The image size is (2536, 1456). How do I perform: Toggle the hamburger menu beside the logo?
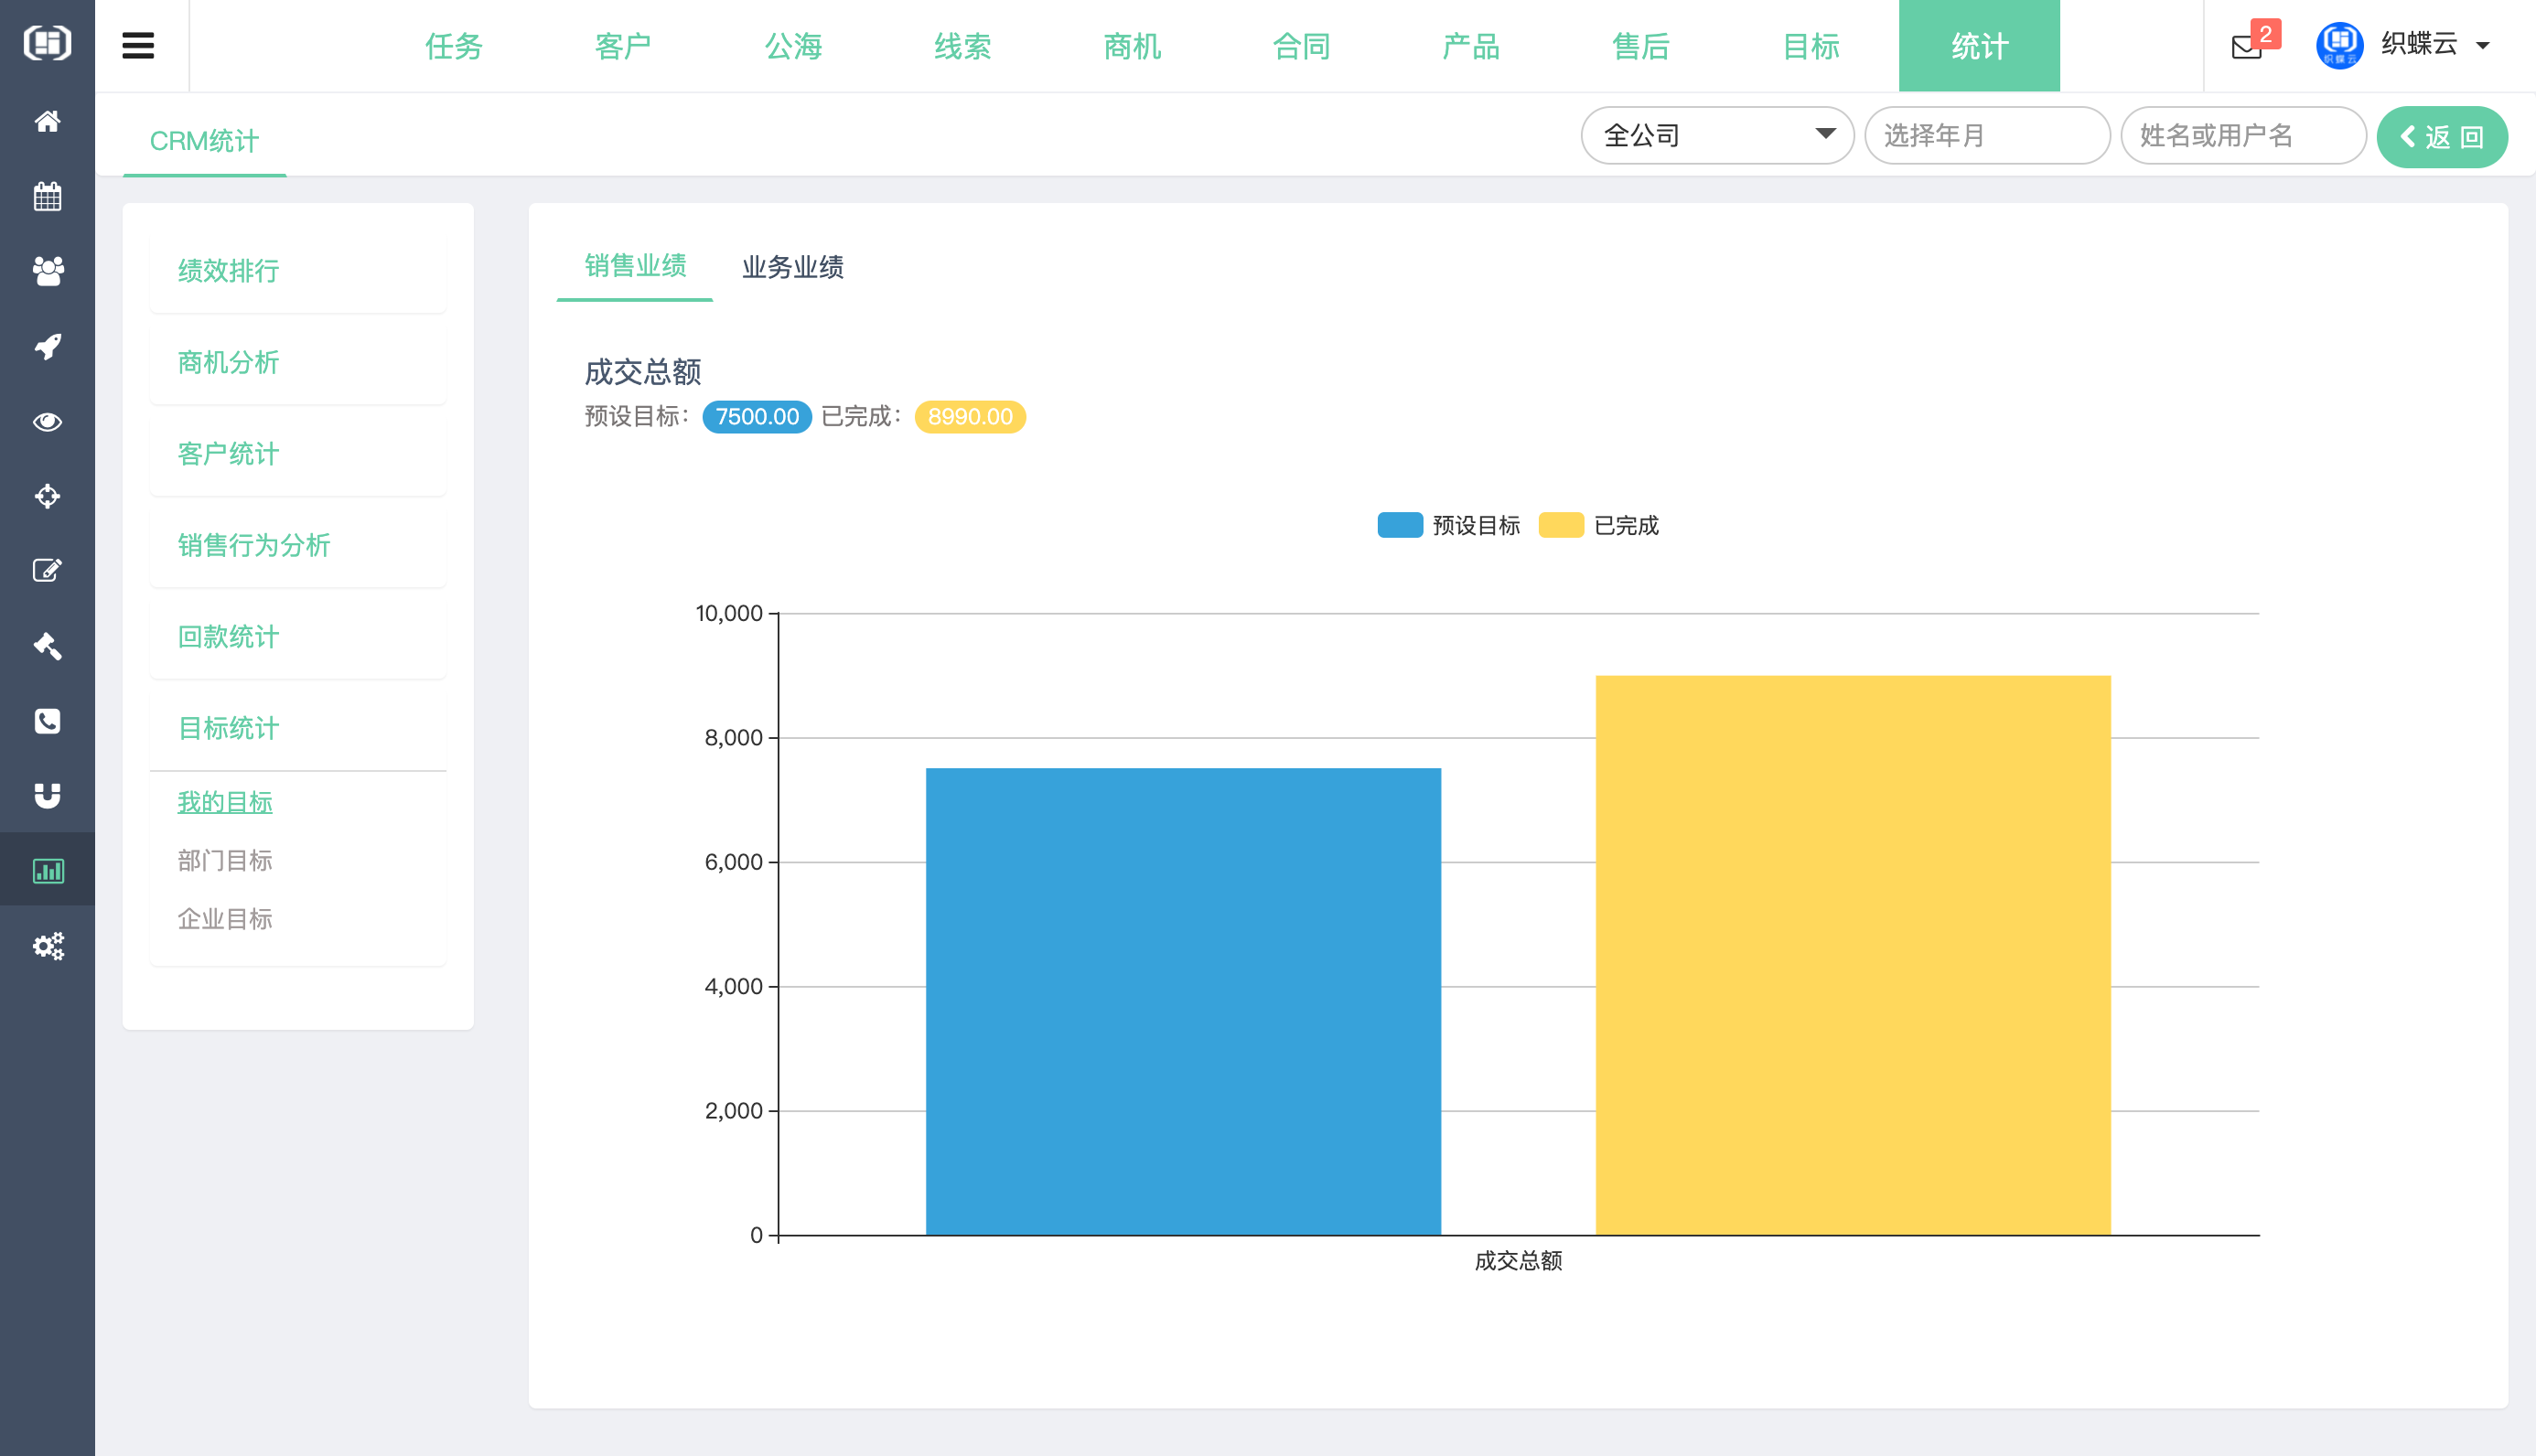click(138, 45)
